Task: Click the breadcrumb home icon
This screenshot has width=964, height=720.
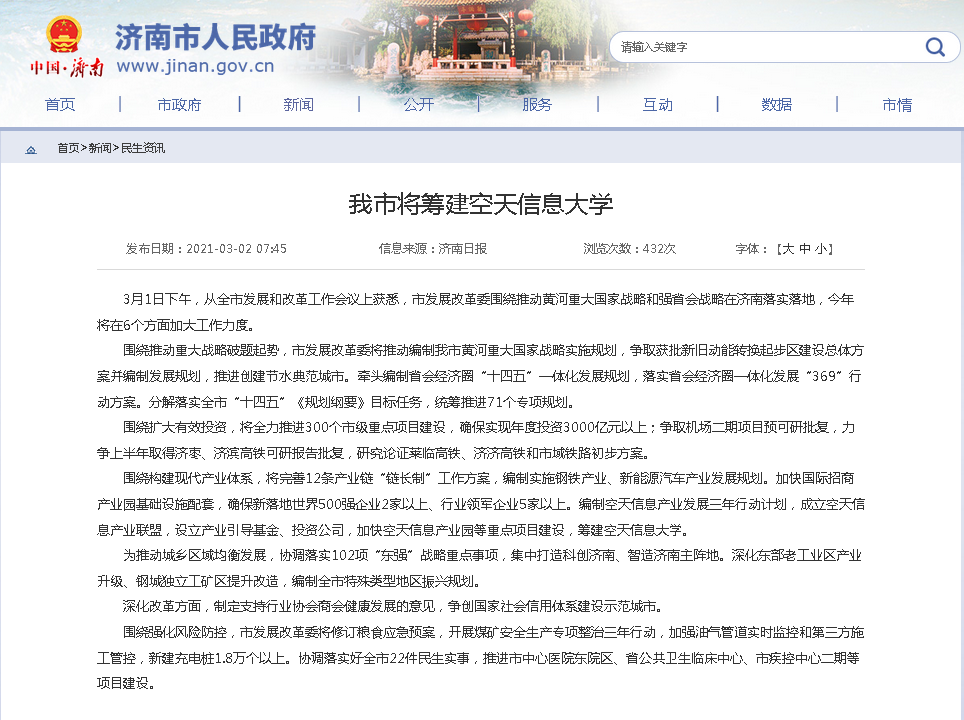Action: coord(31,149)
